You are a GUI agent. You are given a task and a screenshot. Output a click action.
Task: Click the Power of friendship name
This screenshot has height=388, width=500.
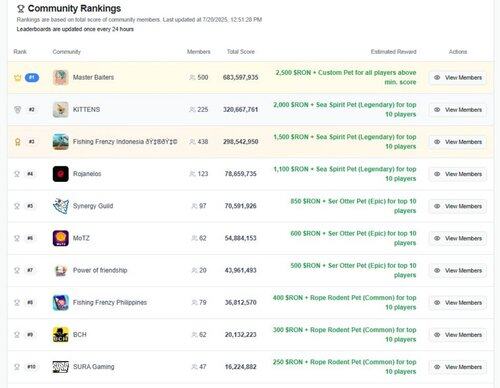coord(100,270)
